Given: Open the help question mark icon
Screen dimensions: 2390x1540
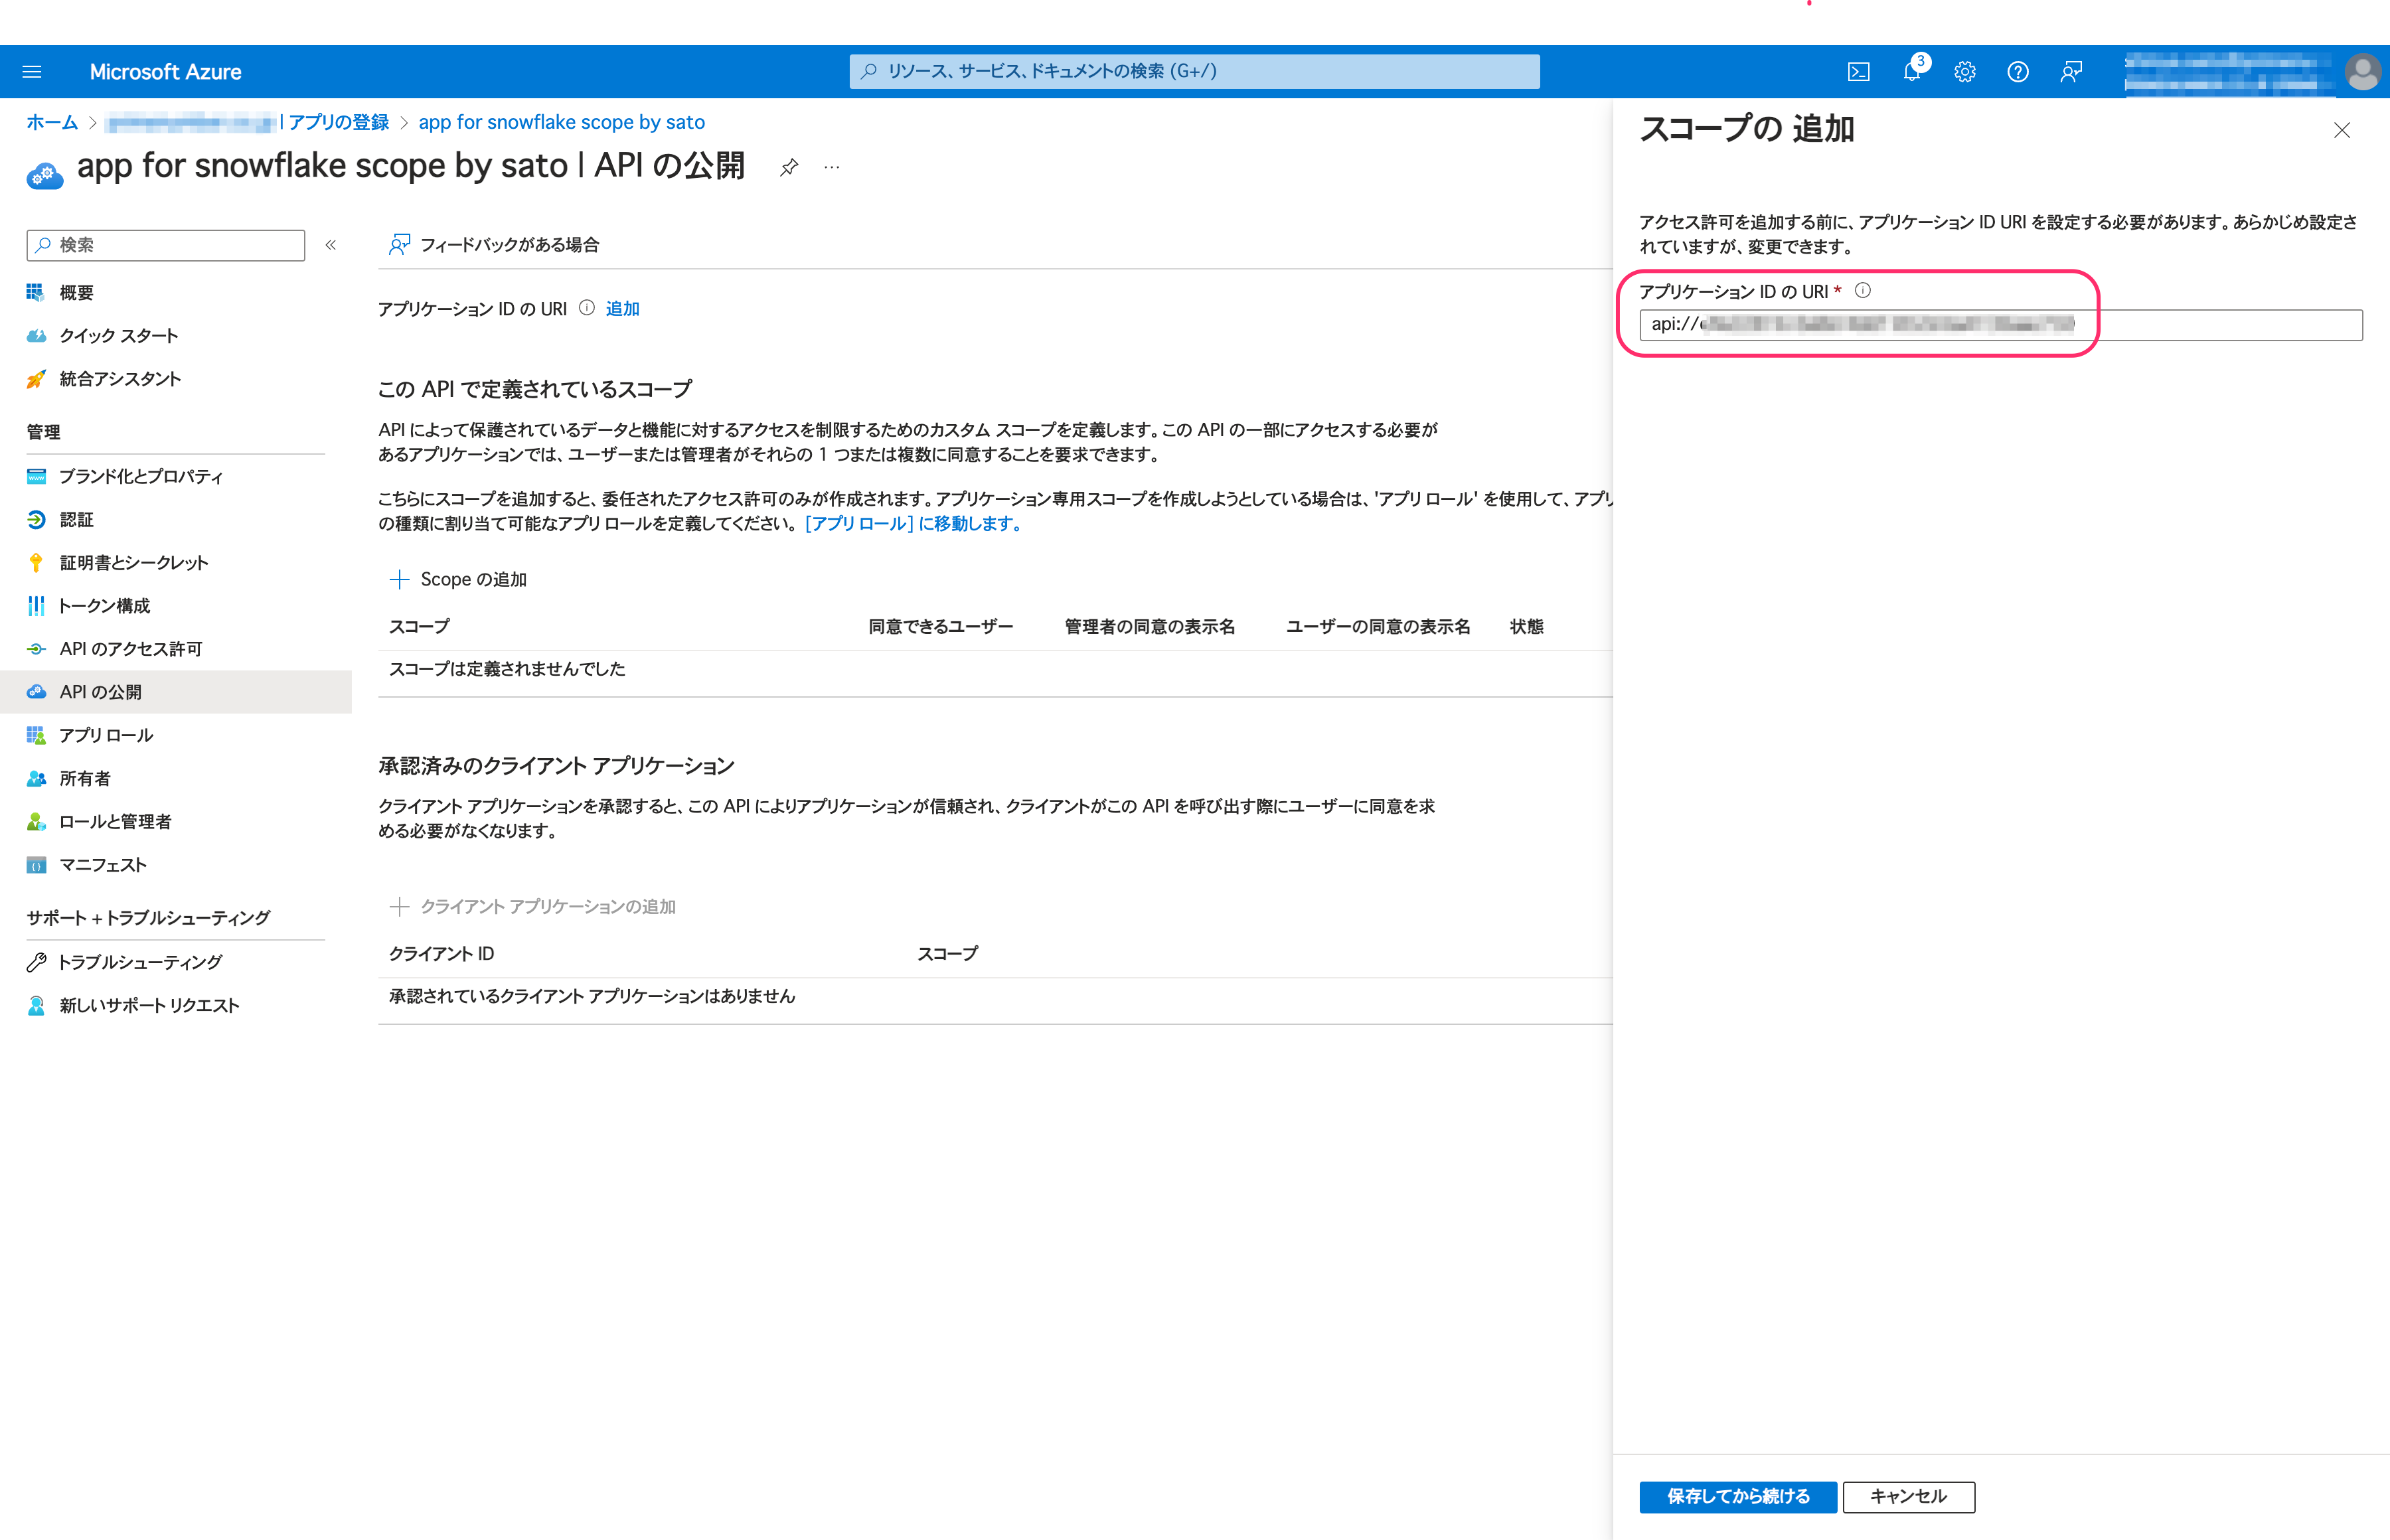Looking at the screenshot, I should (x=2018, y=72).
